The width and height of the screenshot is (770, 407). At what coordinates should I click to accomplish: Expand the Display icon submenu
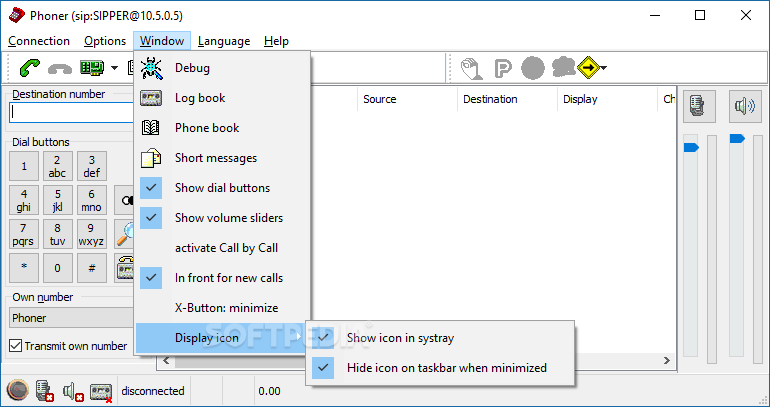click(222, 338)
